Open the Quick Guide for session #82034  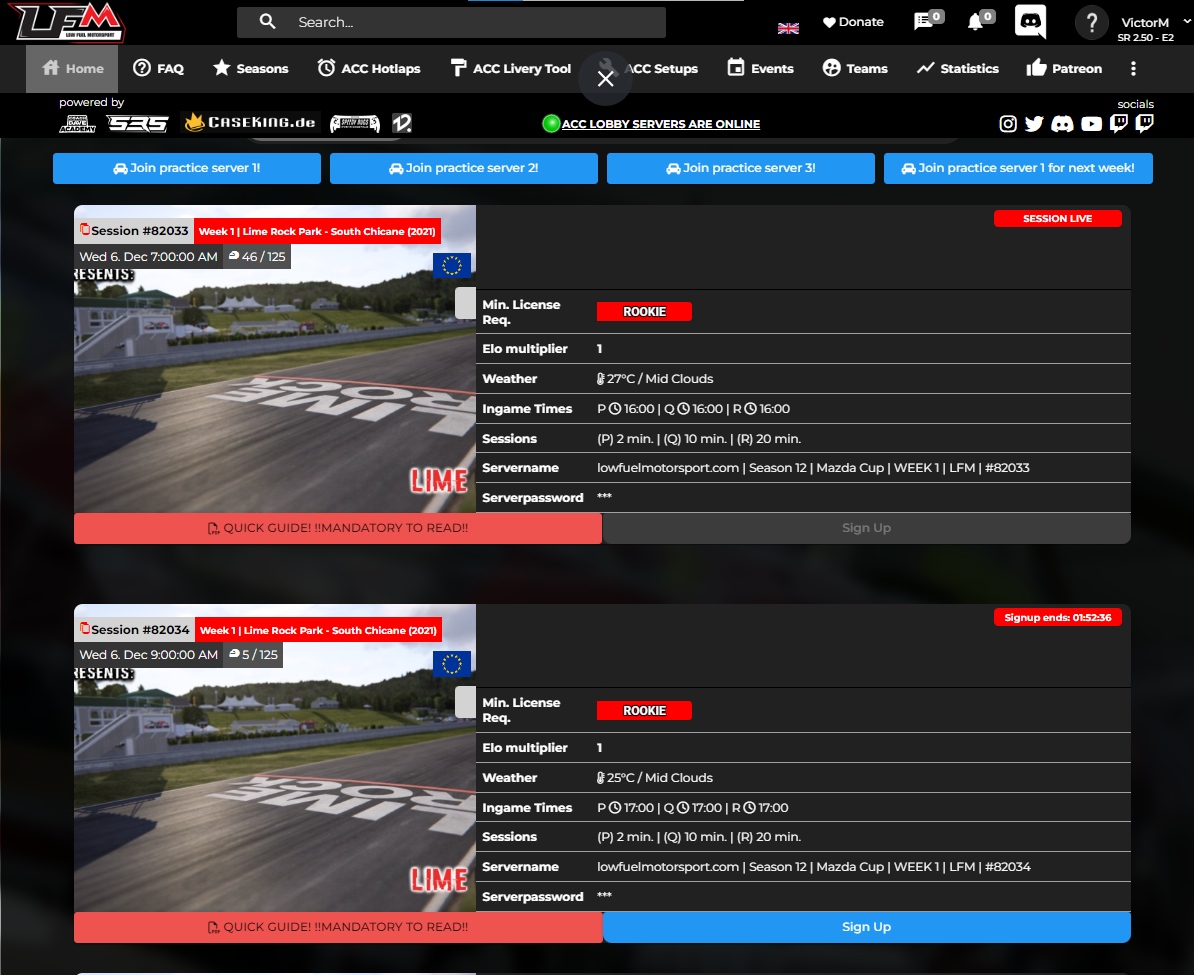click(338, 927)
